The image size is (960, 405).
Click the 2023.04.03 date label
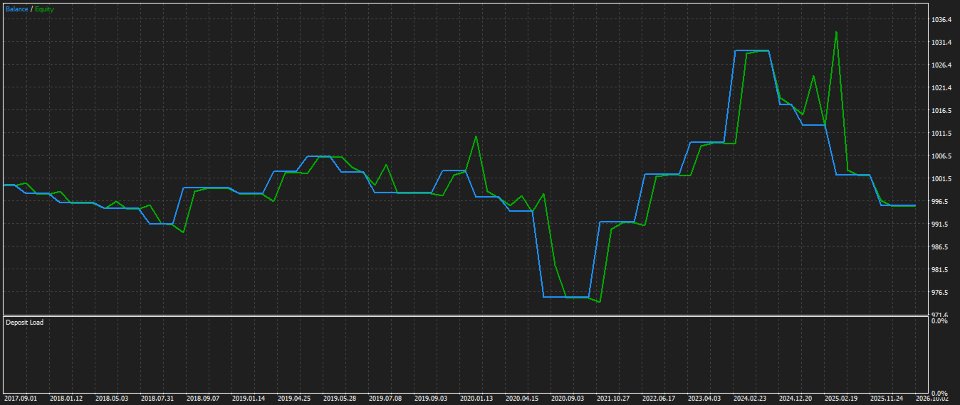point(703,398)
